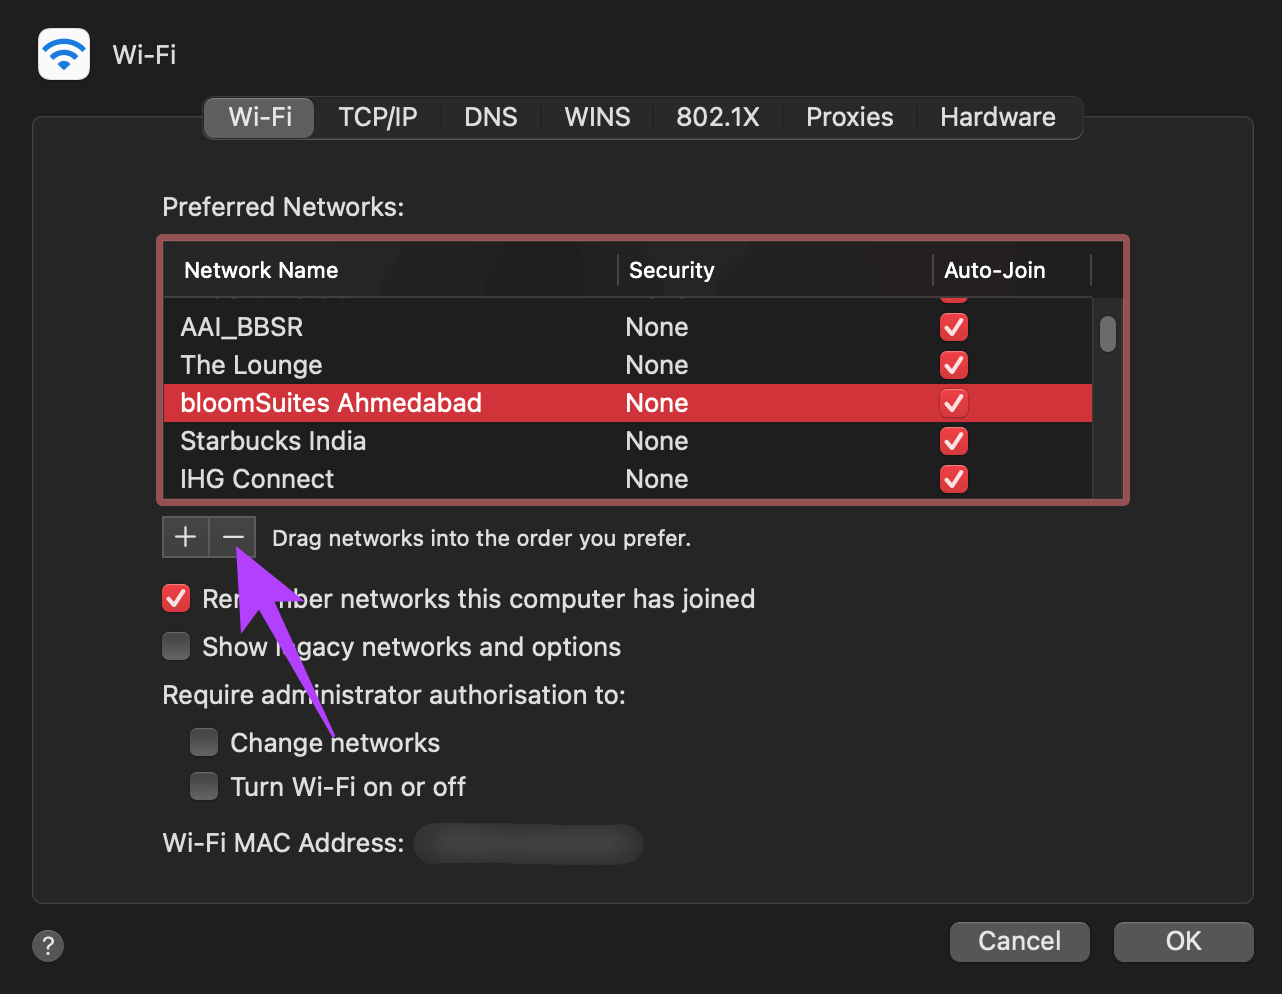The width and height of the screenshot is (1282, 994).
Task: Select the bloomSuites Ahmedabad network
Action: [x=628, y=403]
